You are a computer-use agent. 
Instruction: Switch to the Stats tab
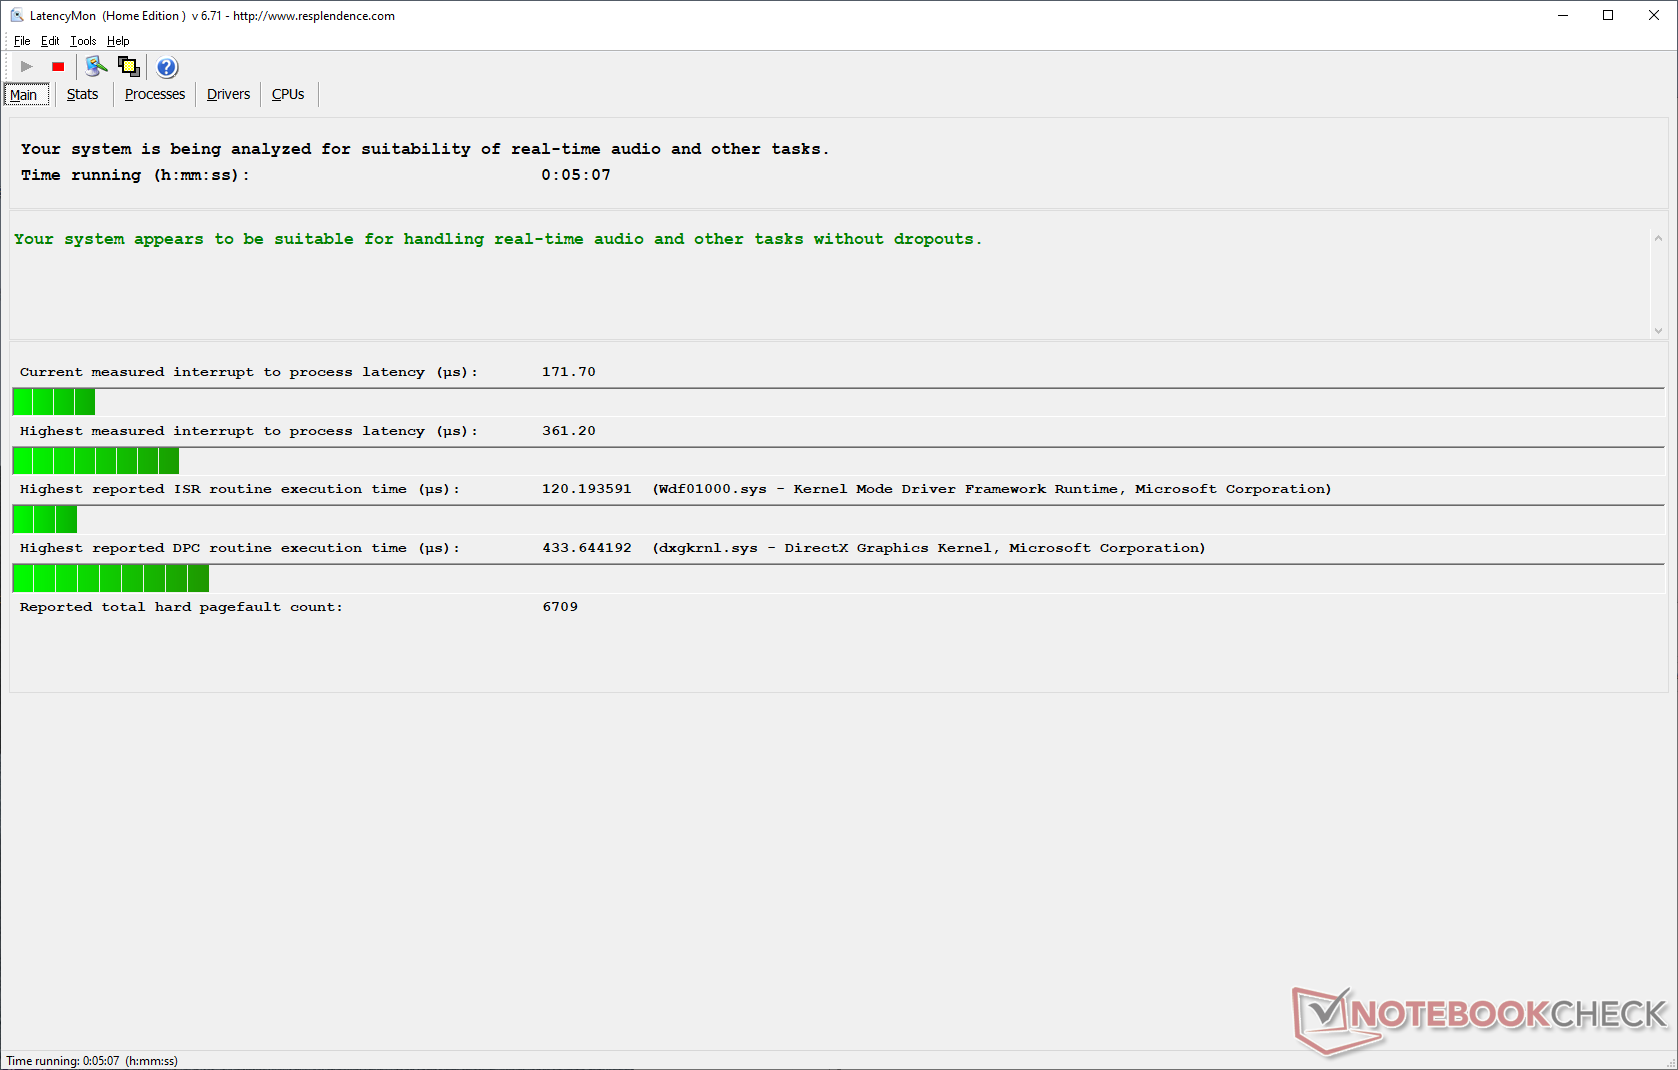click(82, 94)
